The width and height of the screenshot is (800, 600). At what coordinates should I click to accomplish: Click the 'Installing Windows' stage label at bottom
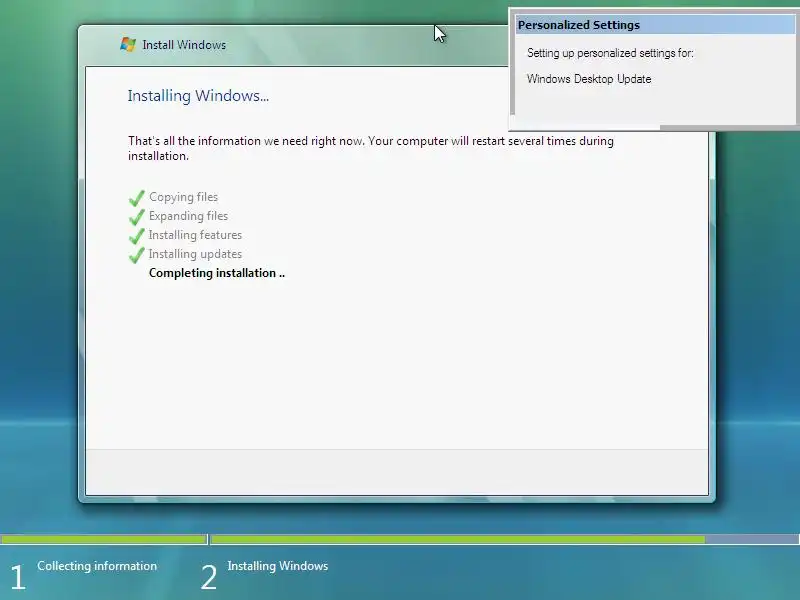click(278, 566)
